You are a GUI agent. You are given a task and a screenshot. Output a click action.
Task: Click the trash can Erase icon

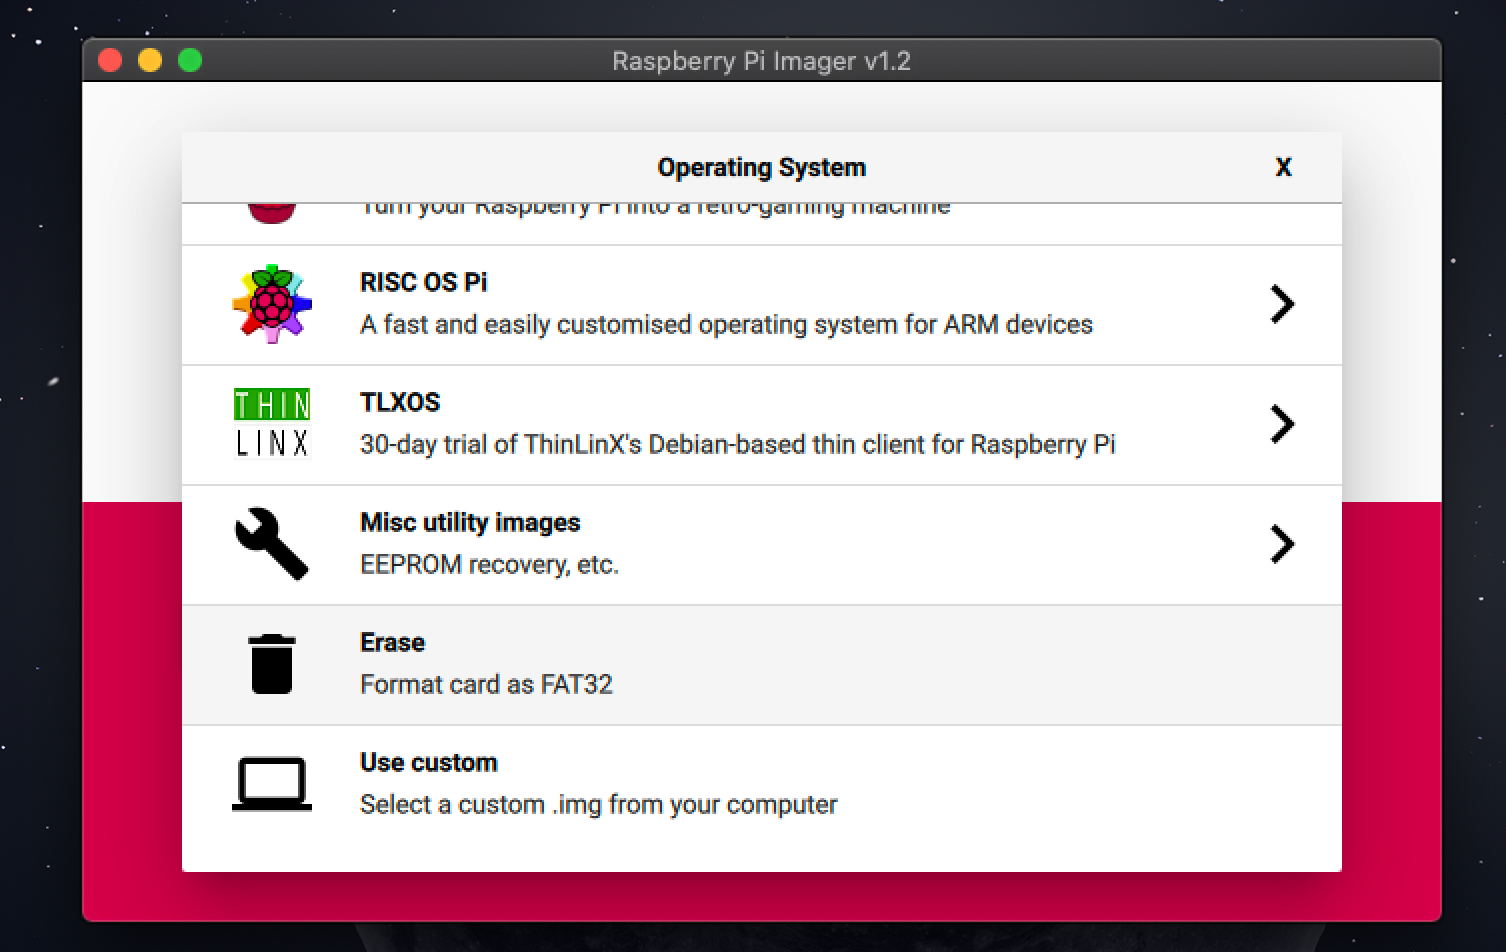272,664
